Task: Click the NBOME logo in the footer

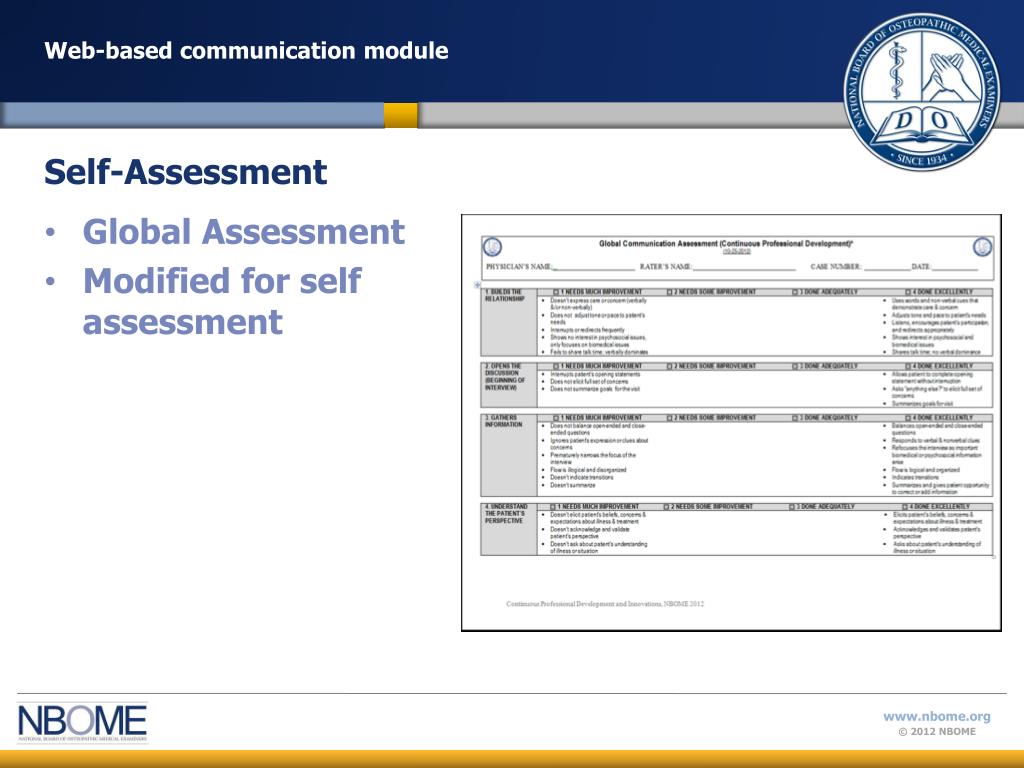Action: click(x=82, y=723)
